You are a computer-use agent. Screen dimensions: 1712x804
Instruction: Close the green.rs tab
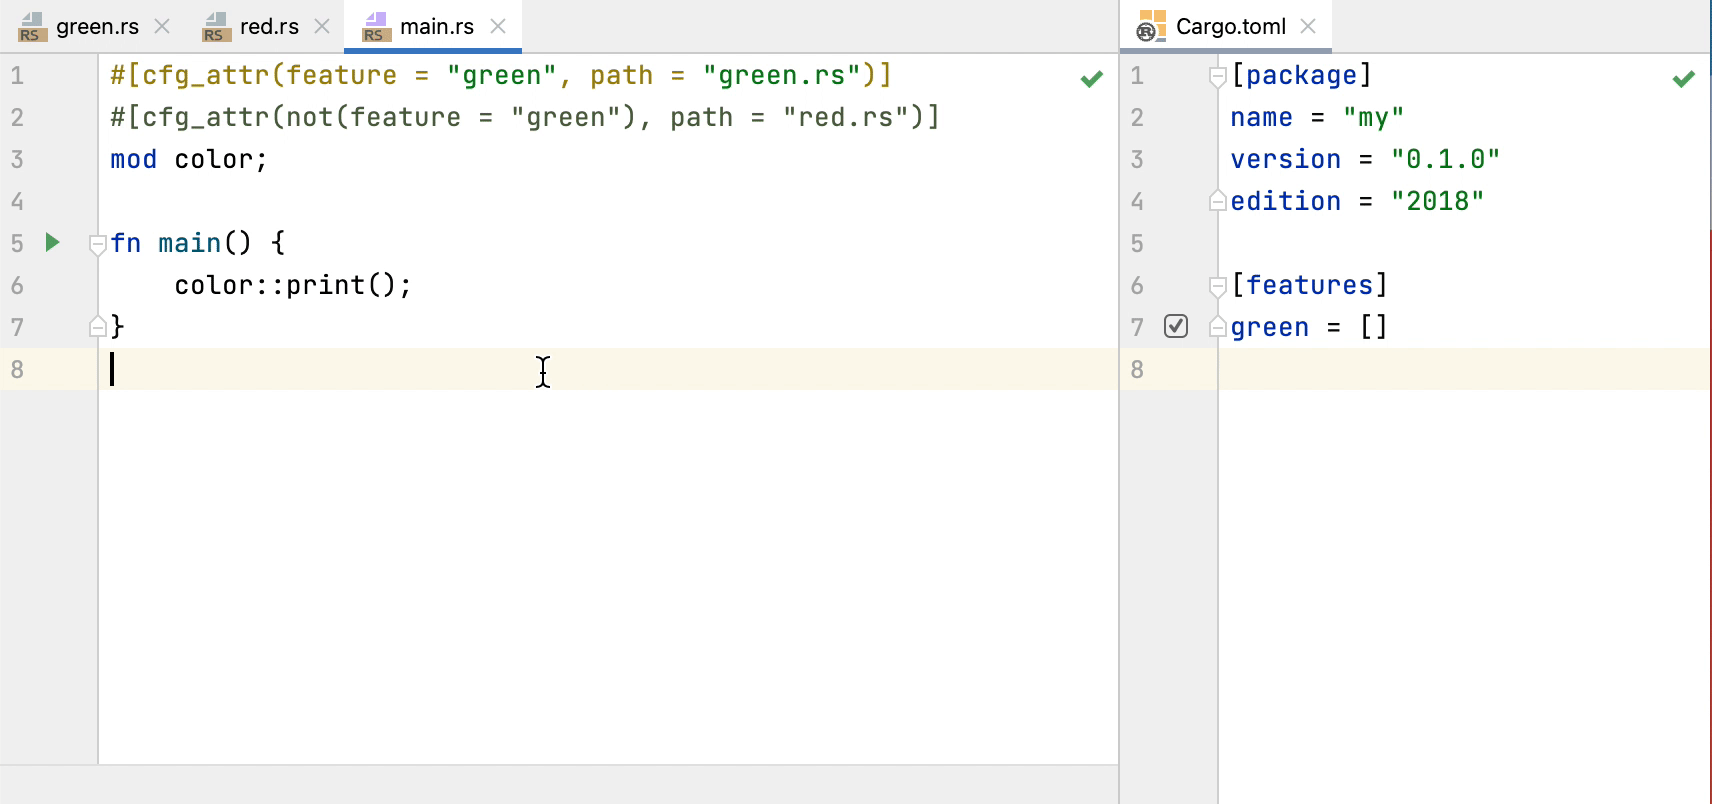(x=162, y=26)
